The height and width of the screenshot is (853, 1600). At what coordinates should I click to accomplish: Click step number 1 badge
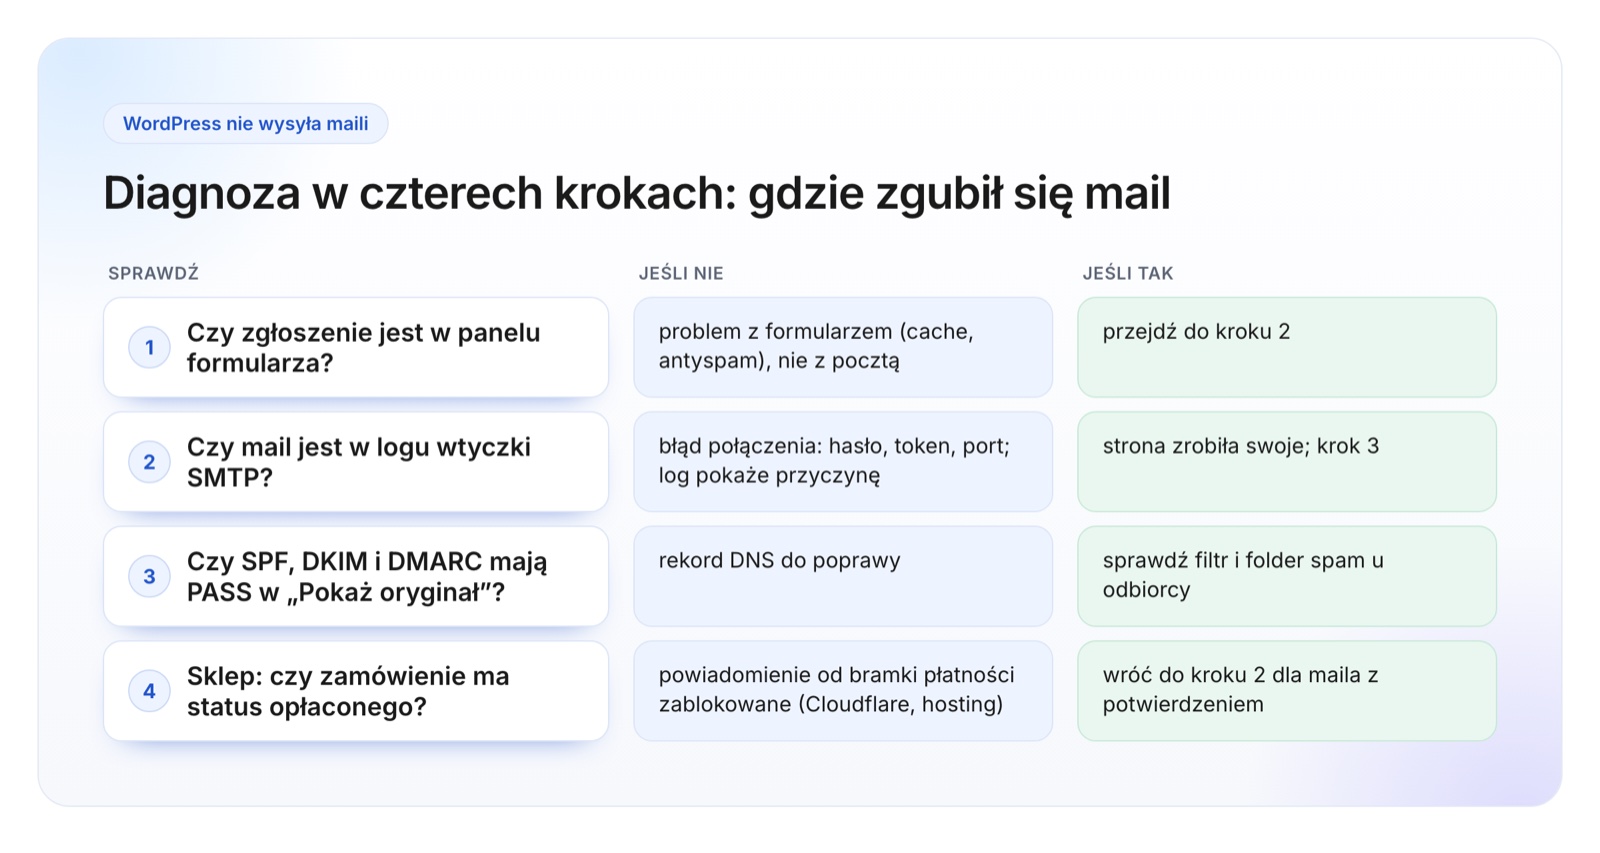pyautogui.click(x=149, y=347)
